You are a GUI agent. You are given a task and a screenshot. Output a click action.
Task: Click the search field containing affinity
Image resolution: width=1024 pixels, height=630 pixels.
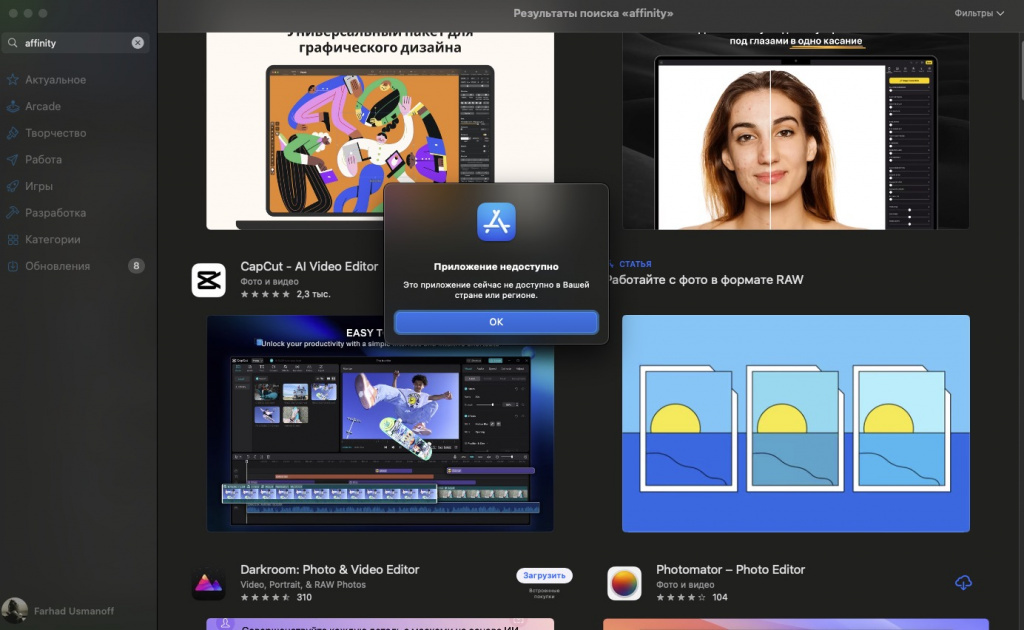(x=75, y=42)
